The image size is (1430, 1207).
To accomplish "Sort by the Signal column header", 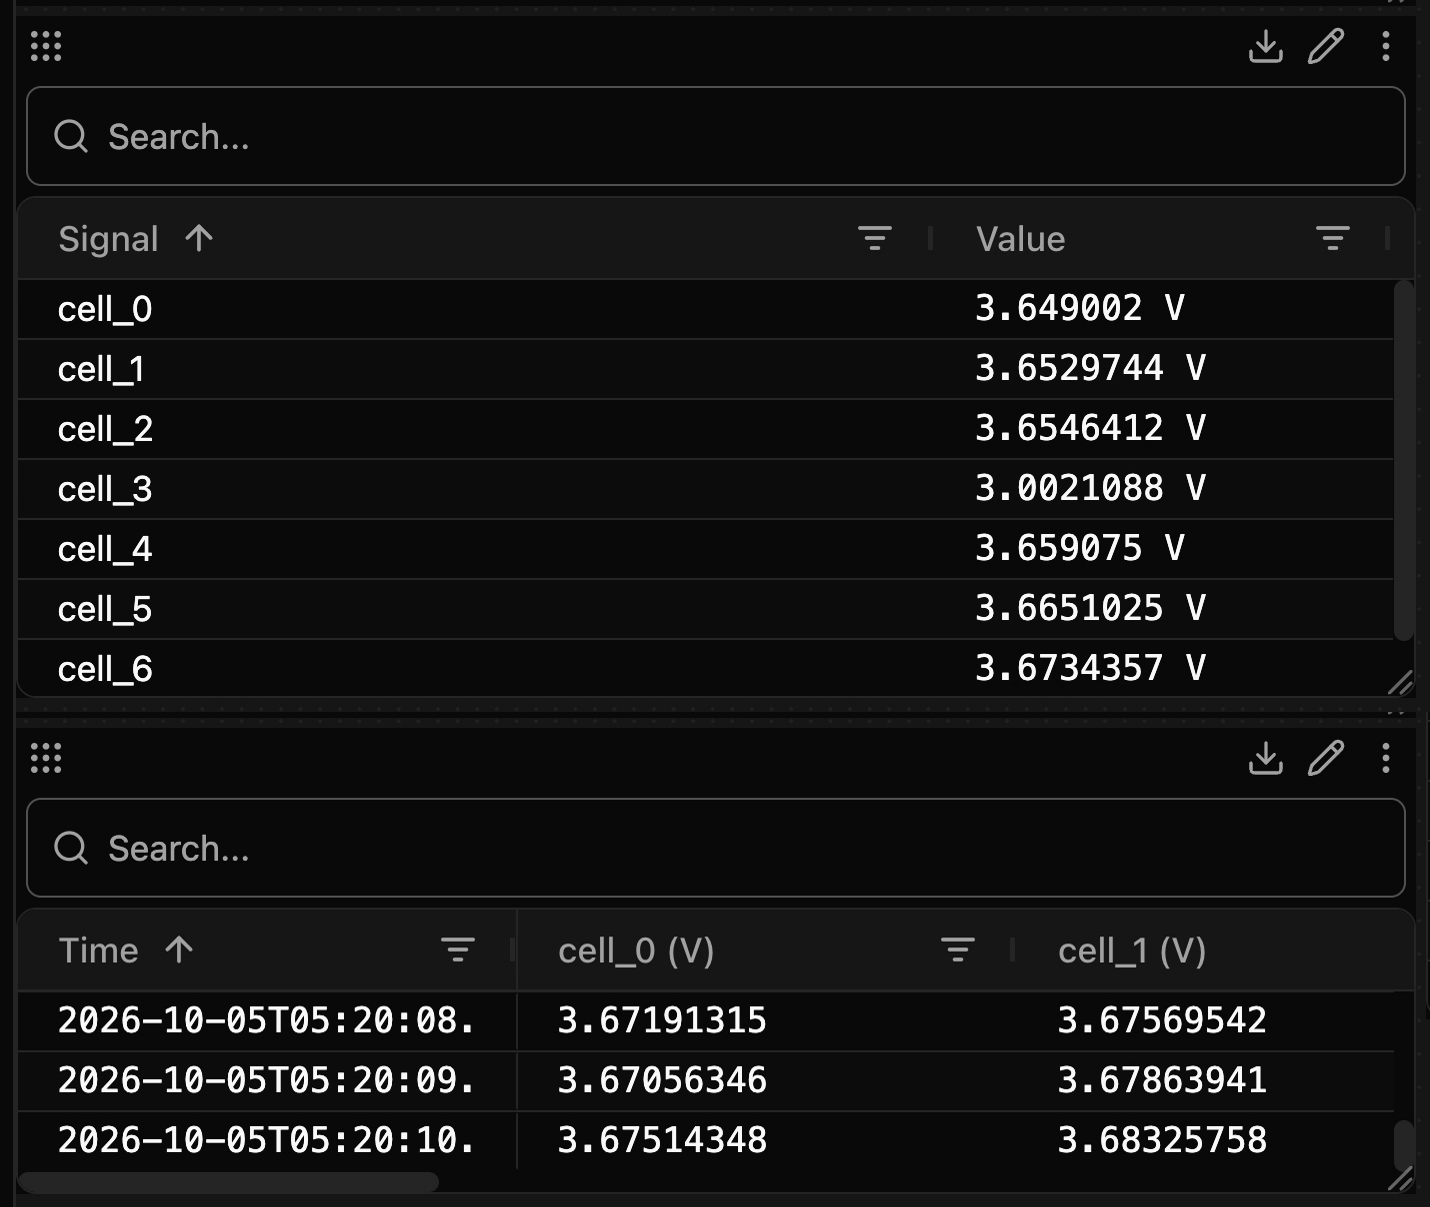I will 108,239.
